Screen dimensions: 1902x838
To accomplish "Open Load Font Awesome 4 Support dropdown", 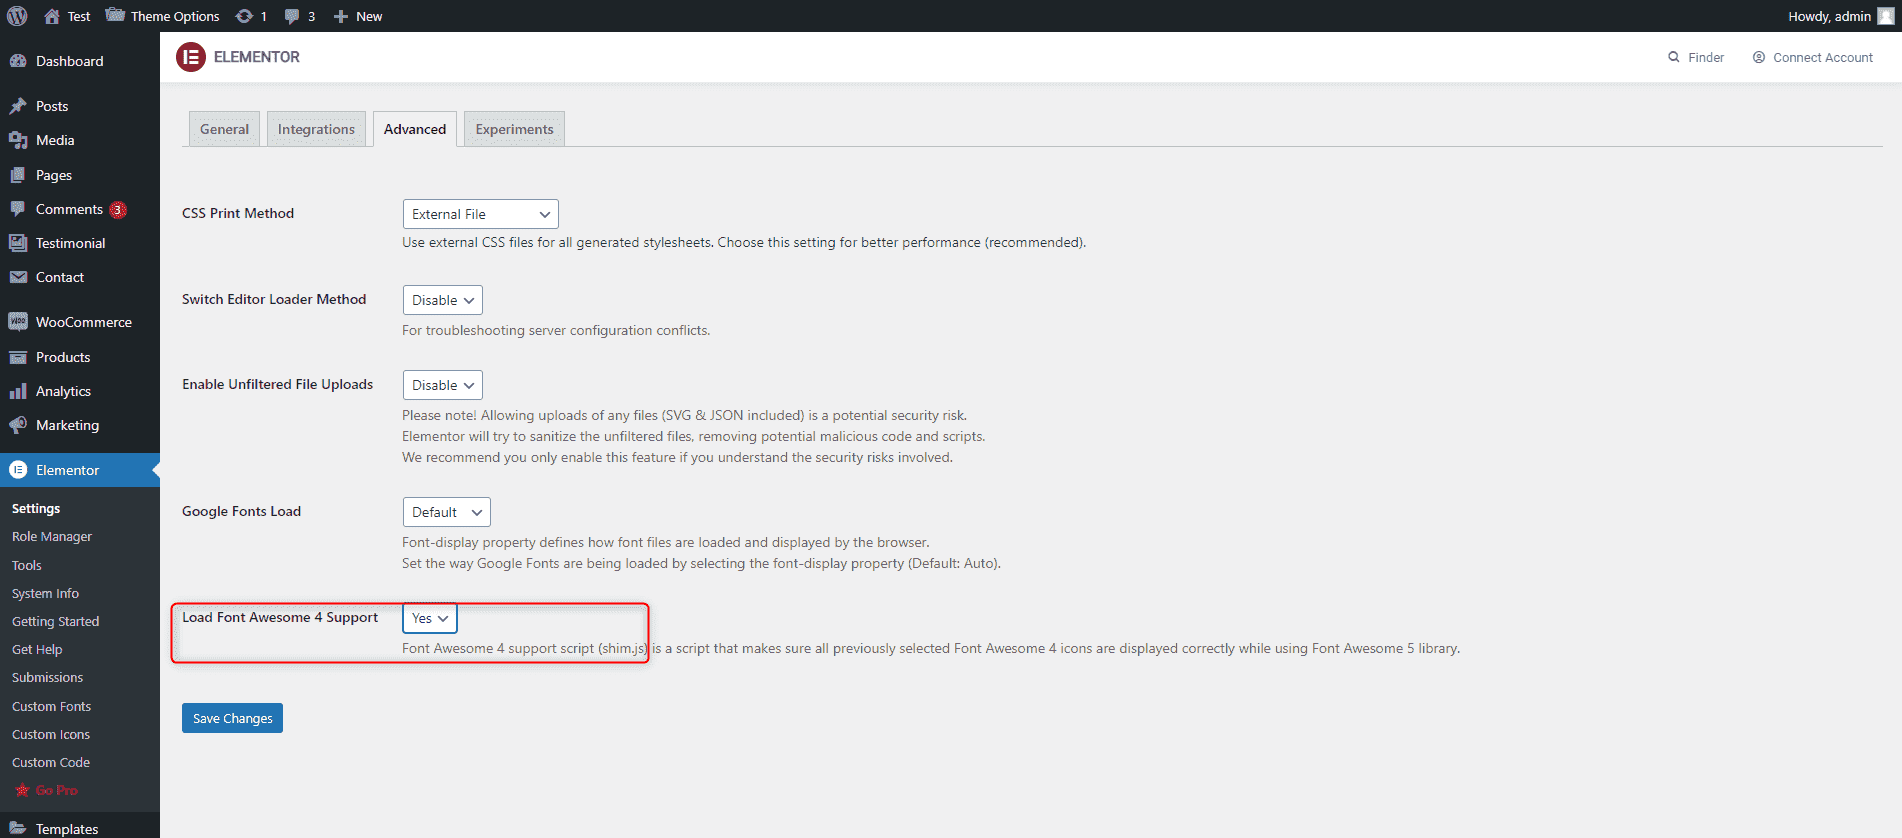I will point(430,618).
